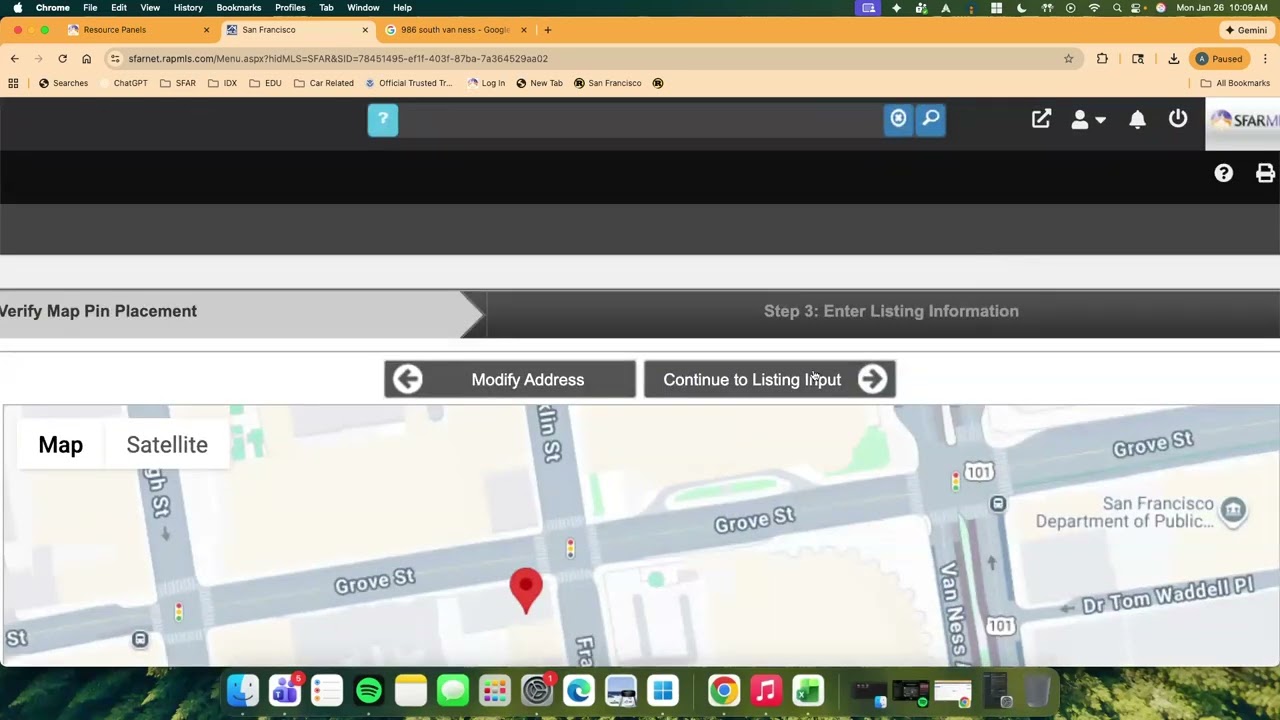
Task: Open the Log In bookmark
Action: click(486, 83)
